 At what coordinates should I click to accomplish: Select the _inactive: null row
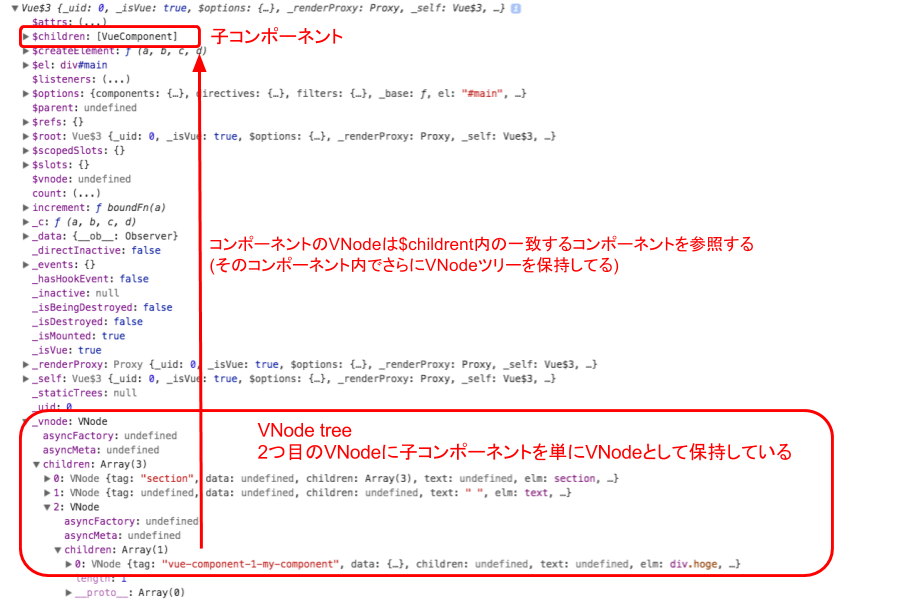coord(75,293)
